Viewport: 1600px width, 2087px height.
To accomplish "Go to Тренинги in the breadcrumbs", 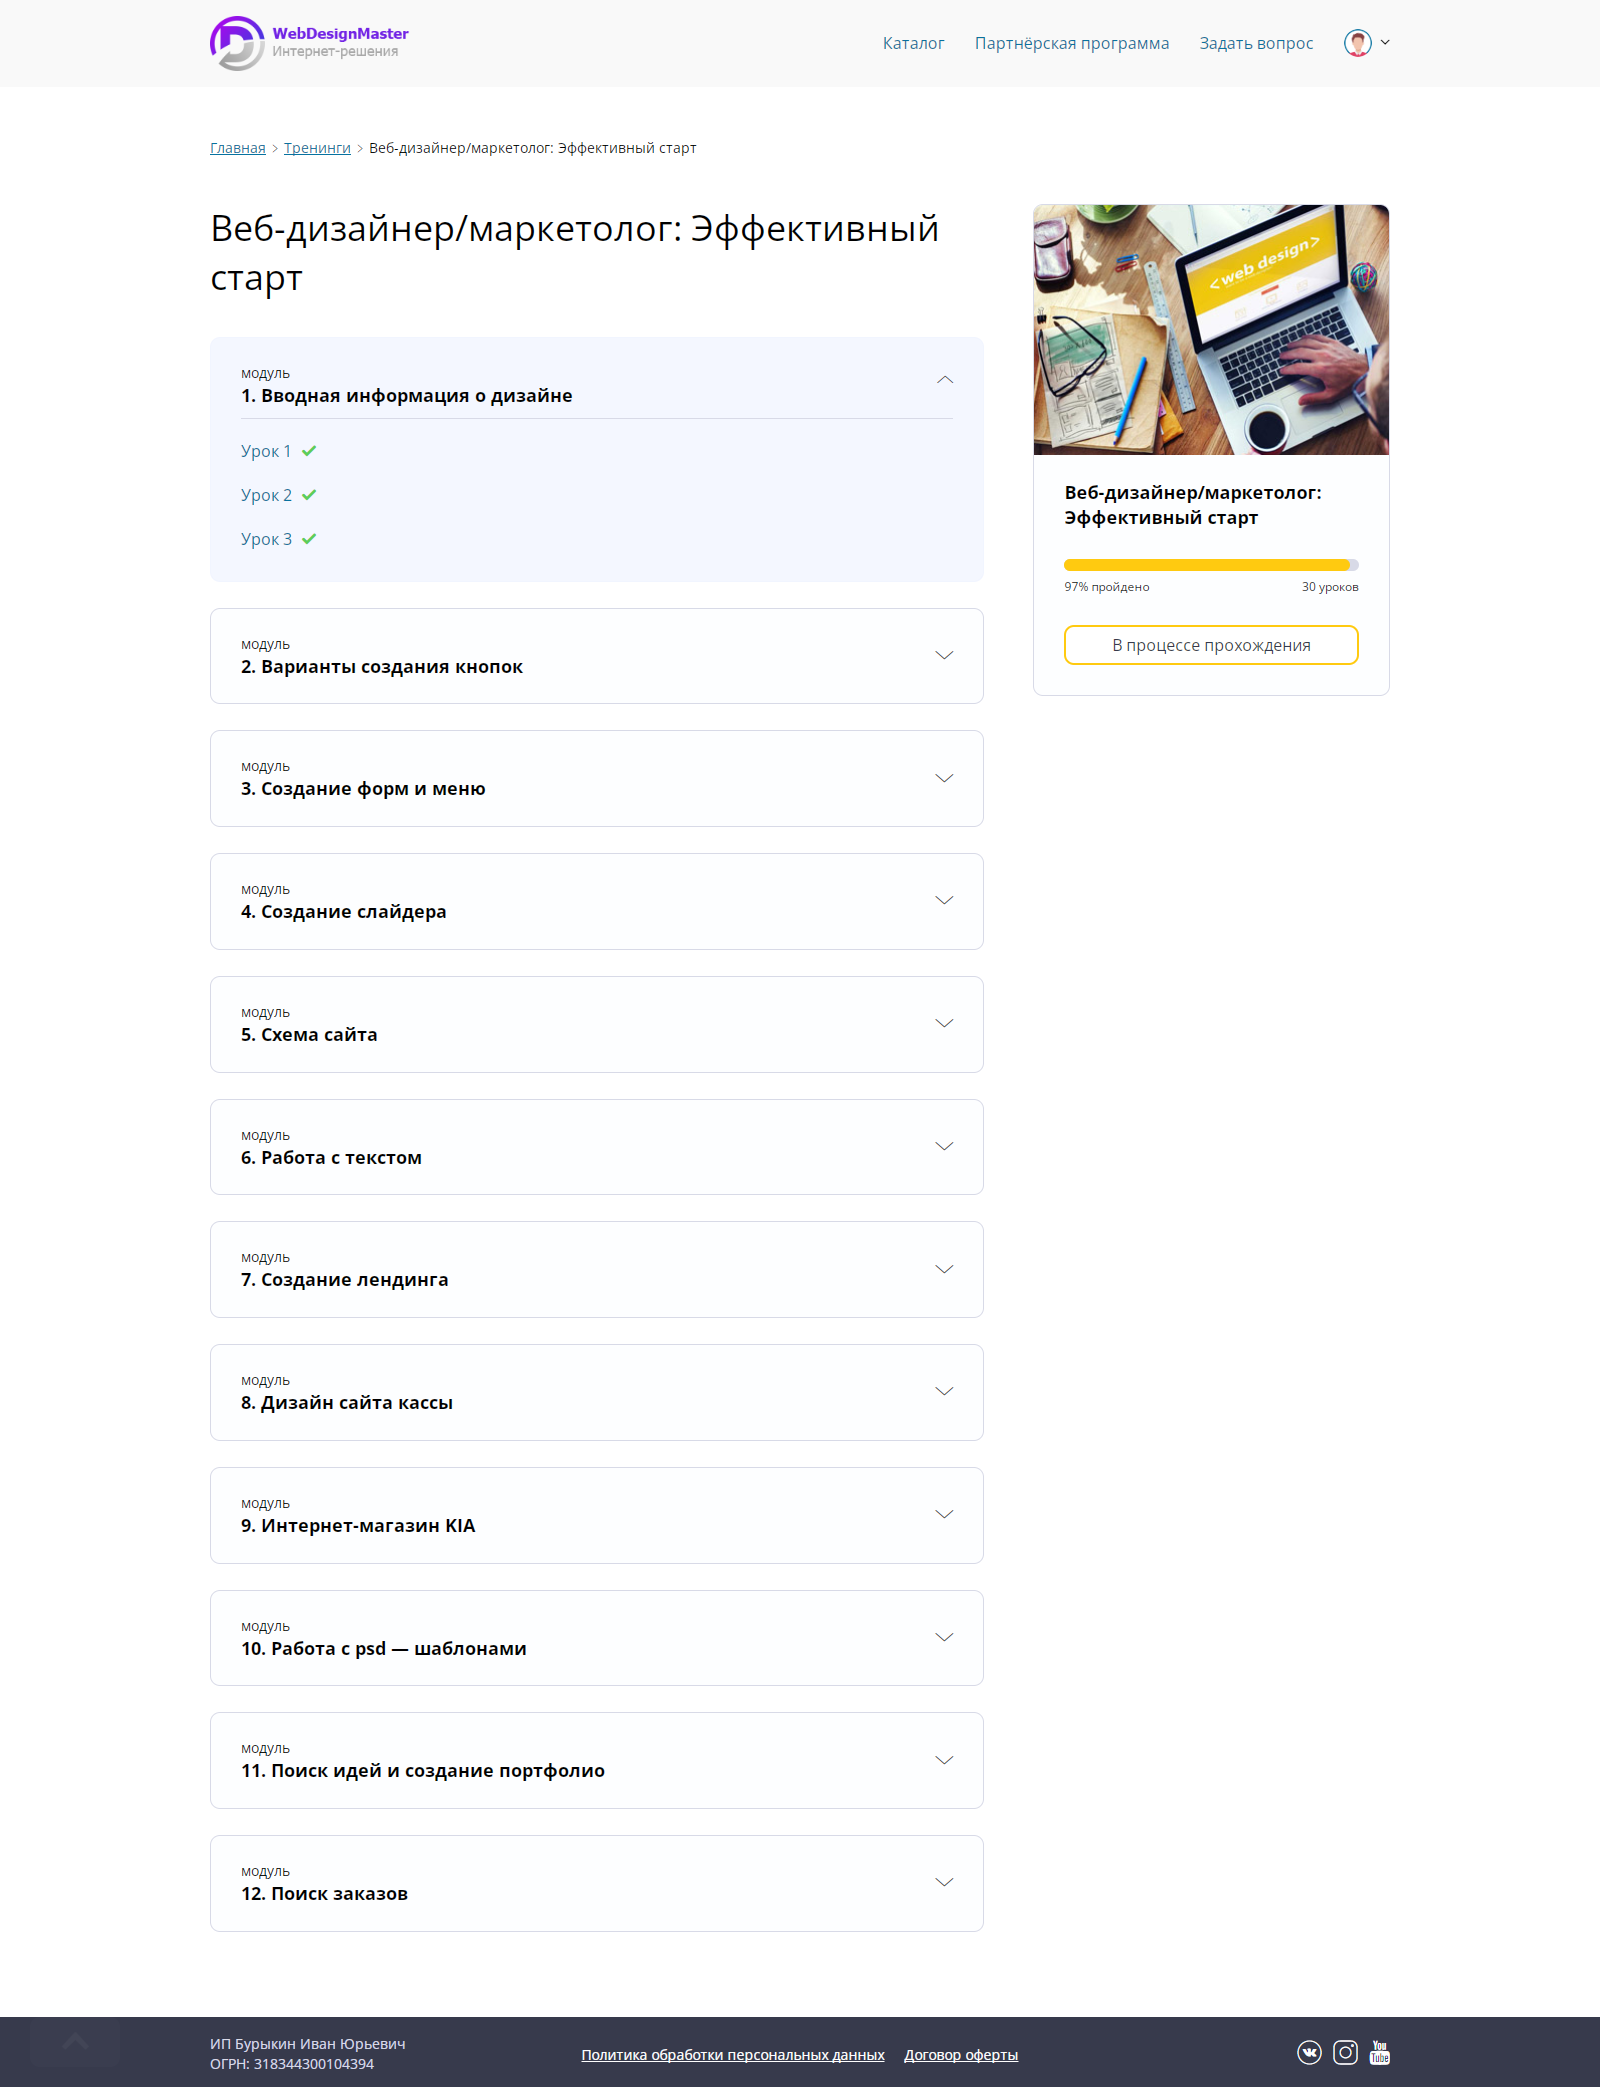I will 317,148.
